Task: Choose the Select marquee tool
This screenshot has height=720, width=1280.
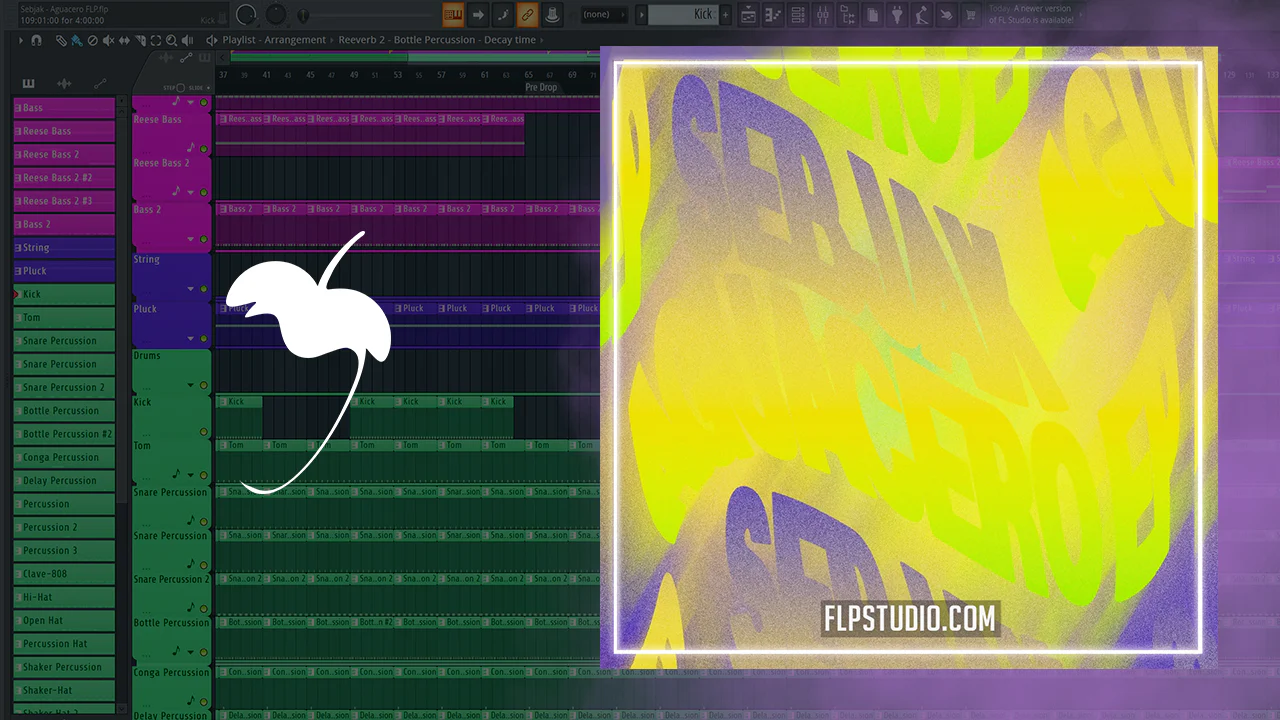Action: pyautogui.click(x=157, y=40)
